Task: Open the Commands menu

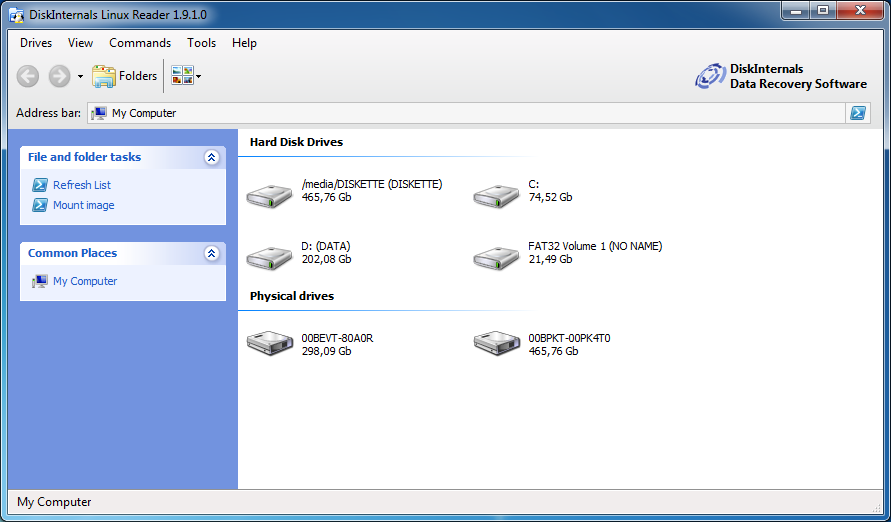Action: (x=140, y=43)
